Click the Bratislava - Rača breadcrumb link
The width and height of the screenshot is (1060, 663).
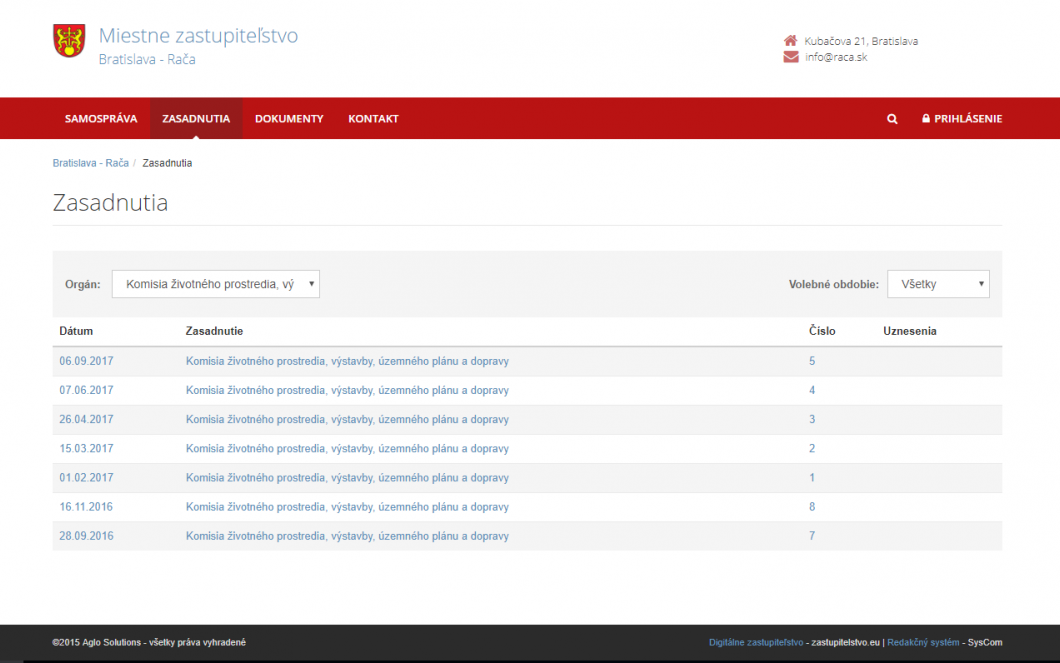(x=90, y=163)
